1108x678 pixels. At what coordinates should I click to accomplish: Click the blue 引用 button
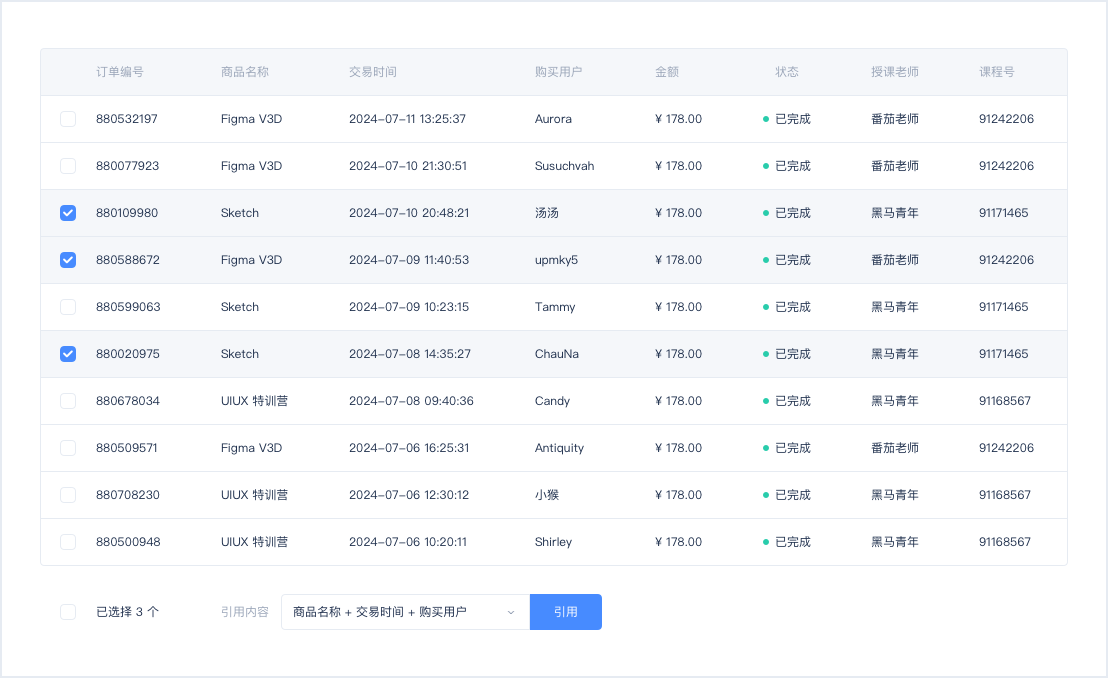(x=566, y=612)
